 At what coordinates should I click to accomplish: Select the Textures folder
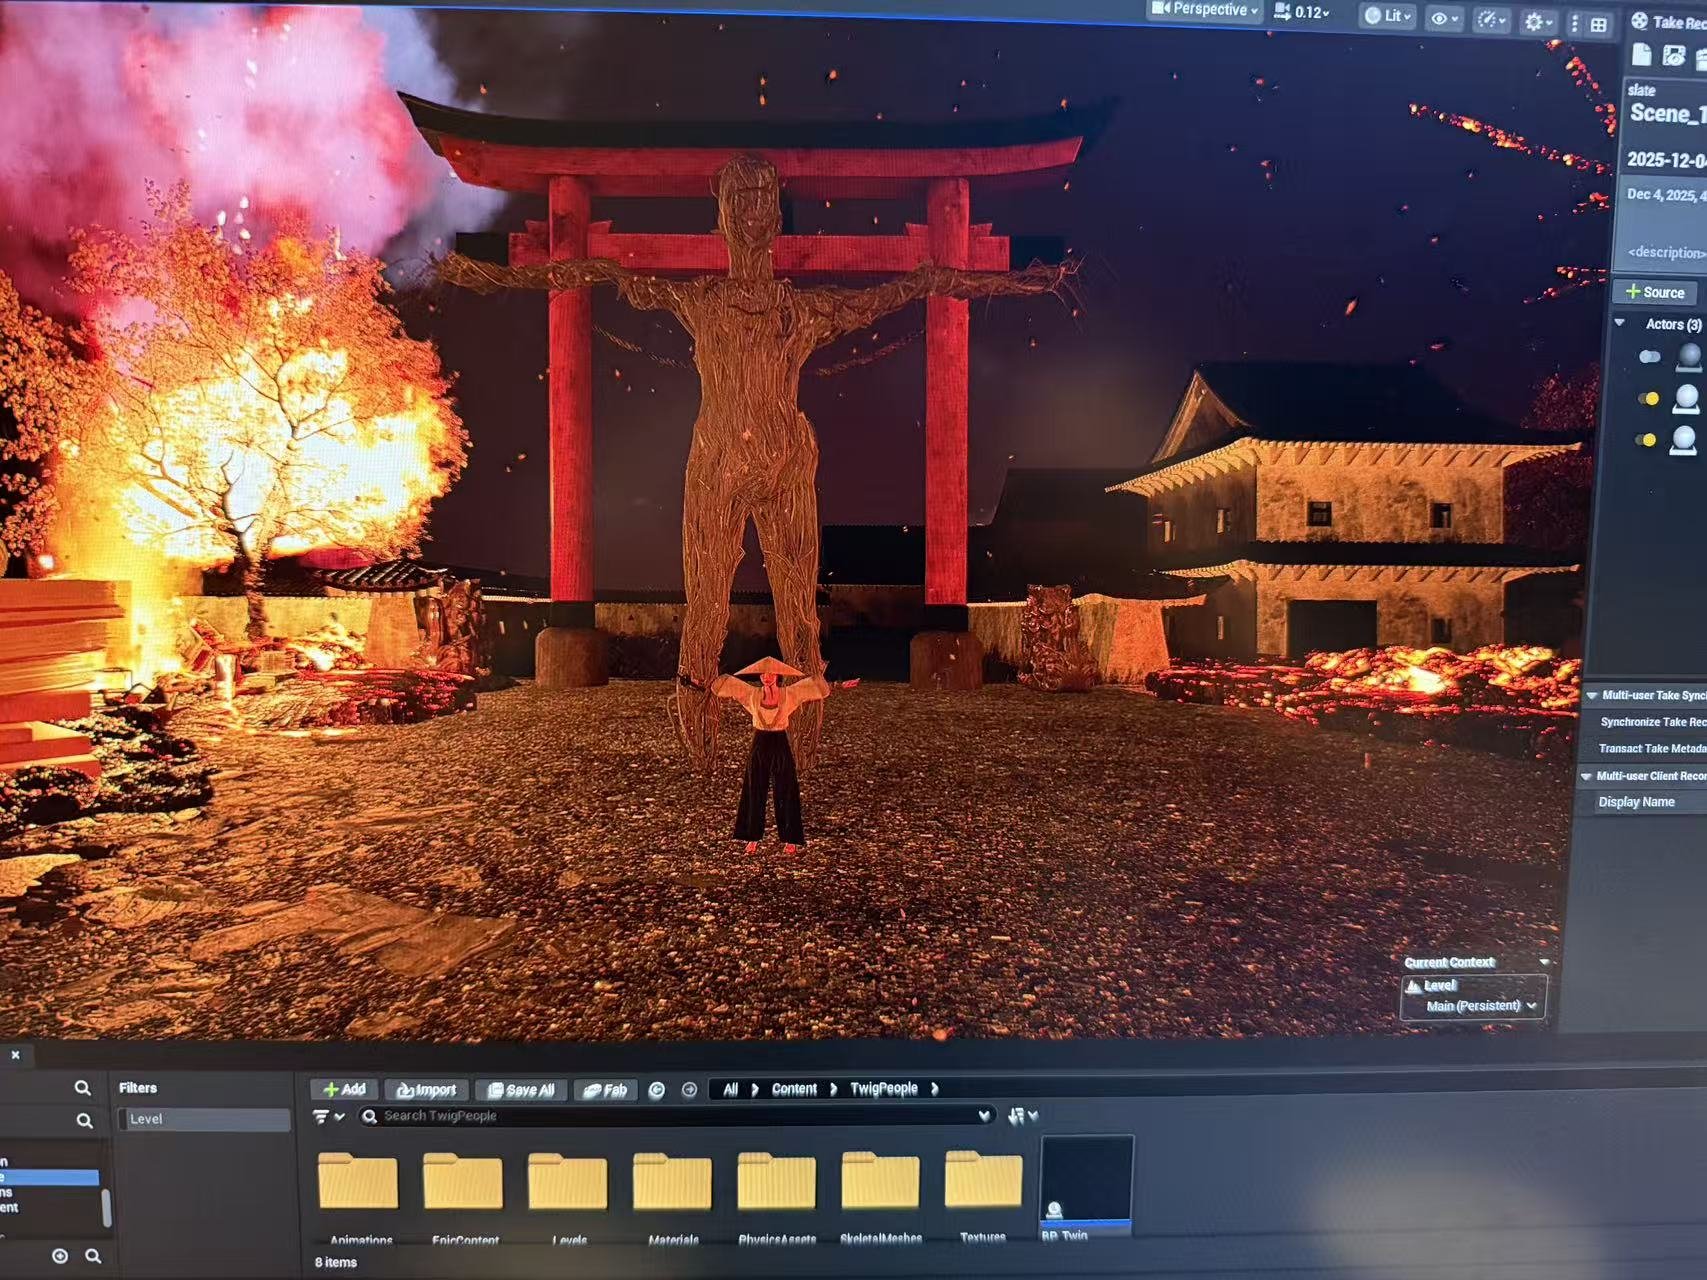tap(984, 1194)
